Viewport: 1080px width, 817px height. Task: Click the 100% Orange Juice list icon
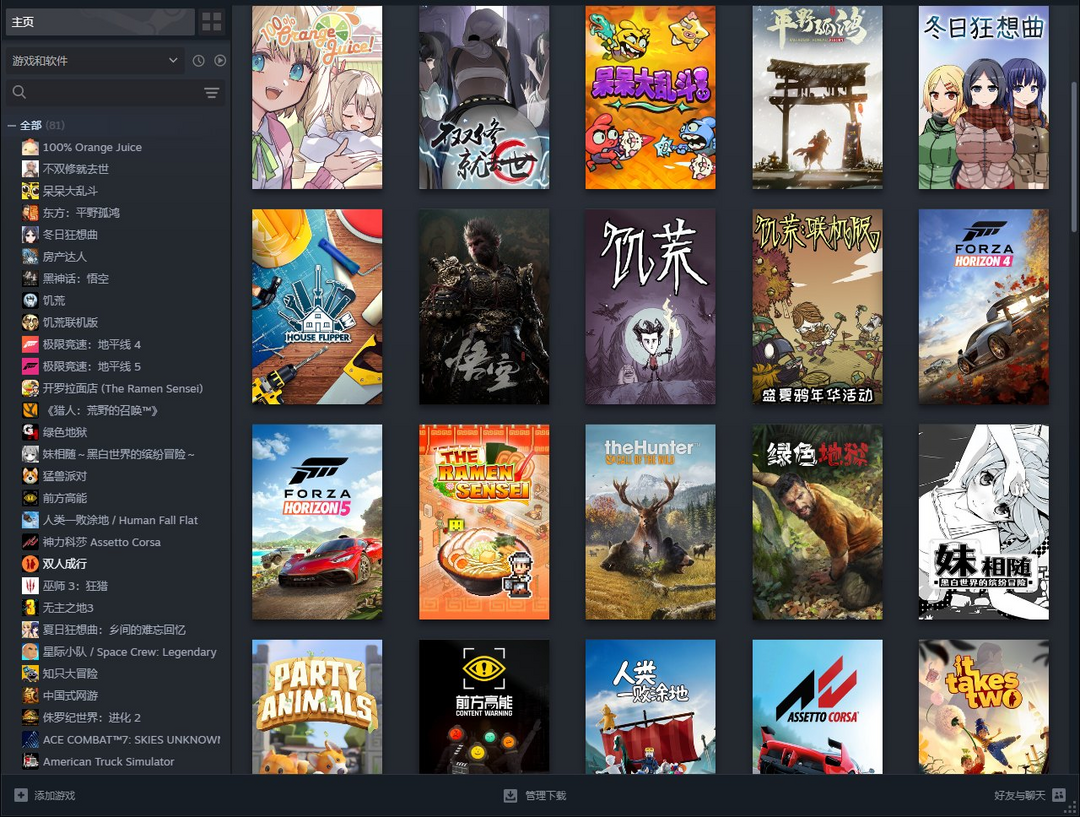coord(30,147)
